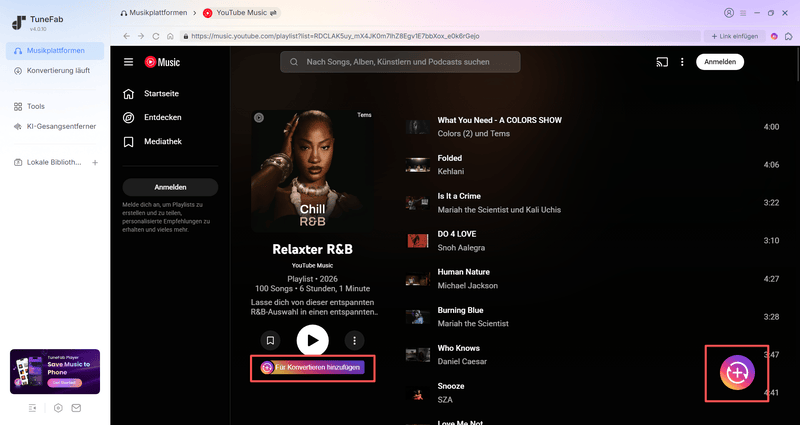
Task: Click the Daniel Caesar artist link
Action: coord(462,361)
